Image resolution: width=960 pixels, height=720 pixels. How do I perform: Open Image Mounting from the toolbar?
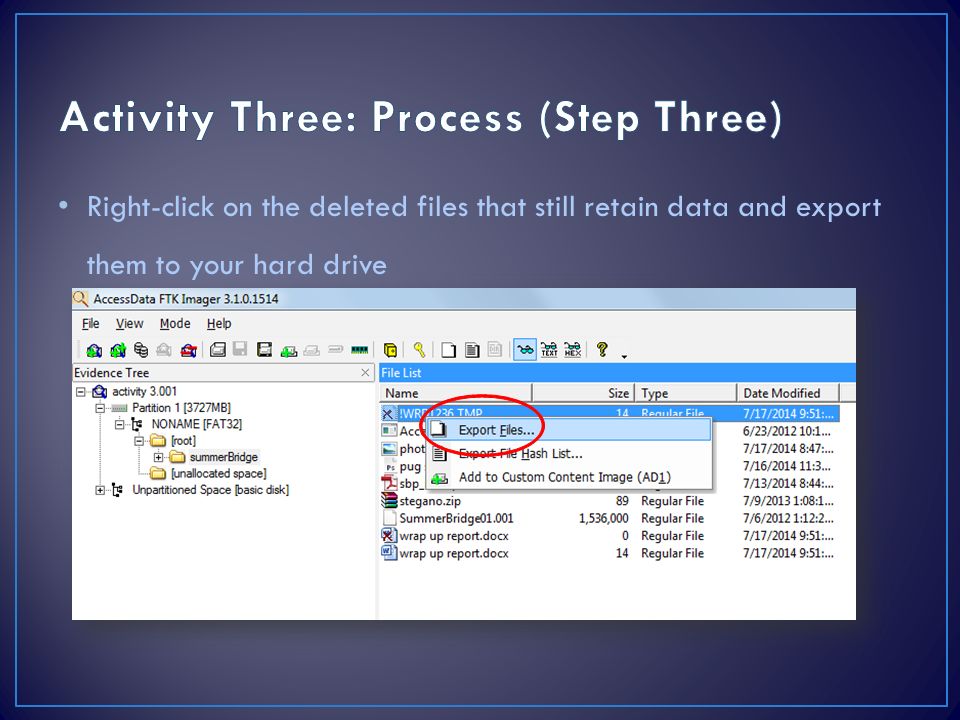[141, 350]
